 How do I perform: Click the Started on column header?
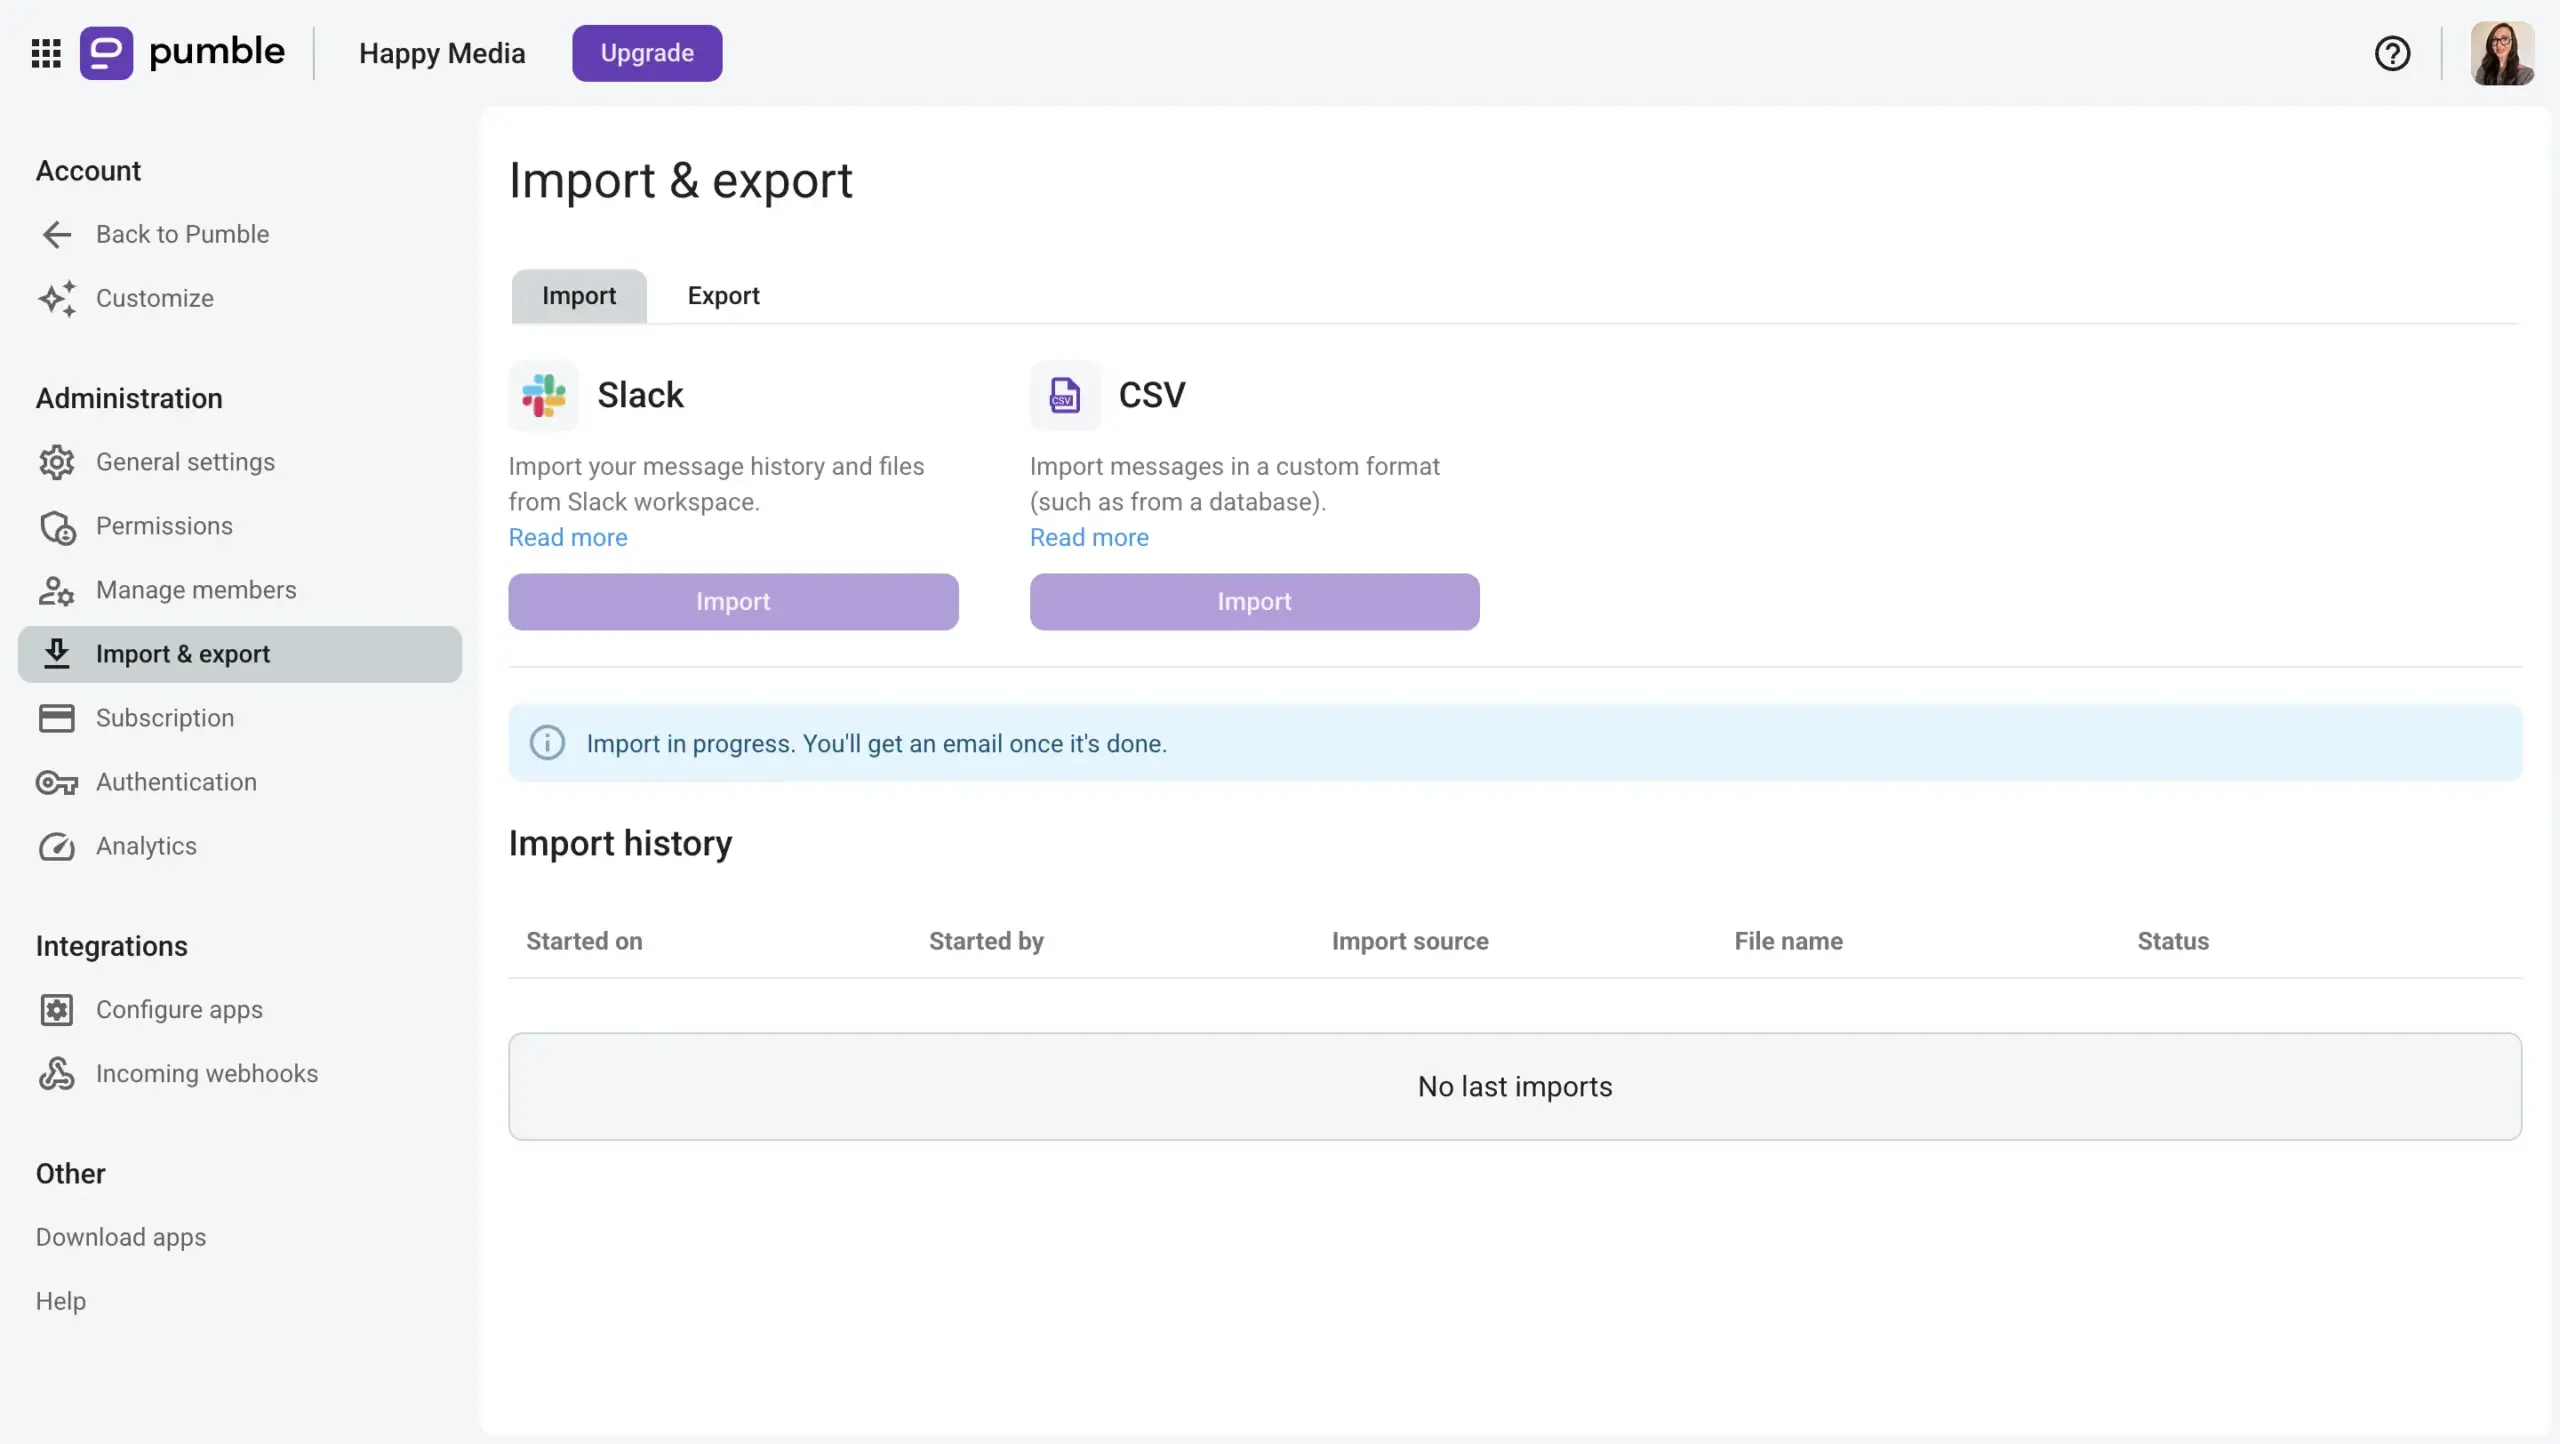[584, 941]
